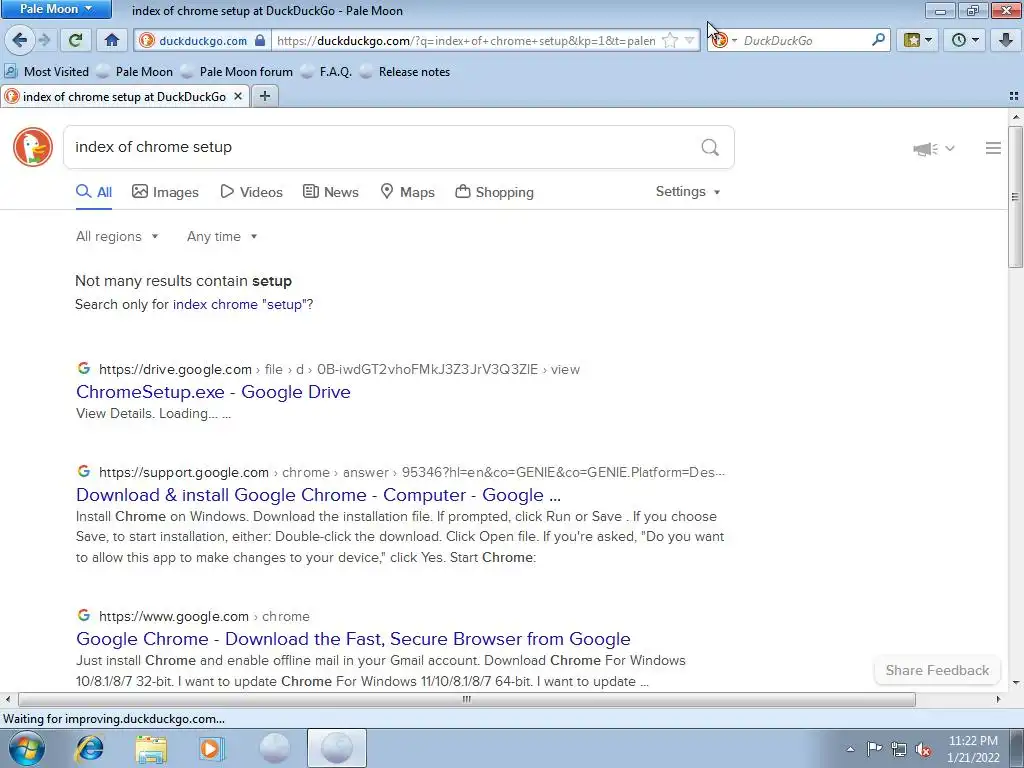The width and height of the screenshot is (1024, 768).
Task: Open Download & install Google Chrome result
Action: 318,495
